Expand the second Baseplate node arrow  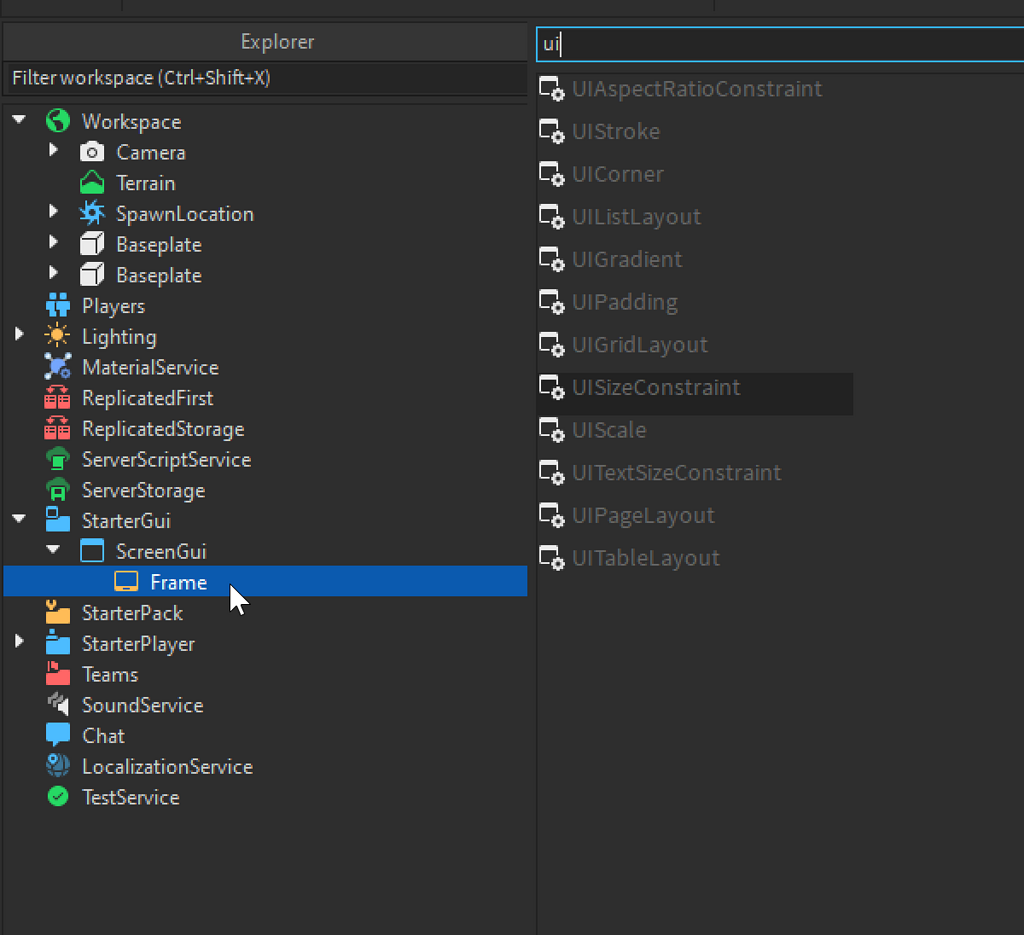(x=54, y=274)
